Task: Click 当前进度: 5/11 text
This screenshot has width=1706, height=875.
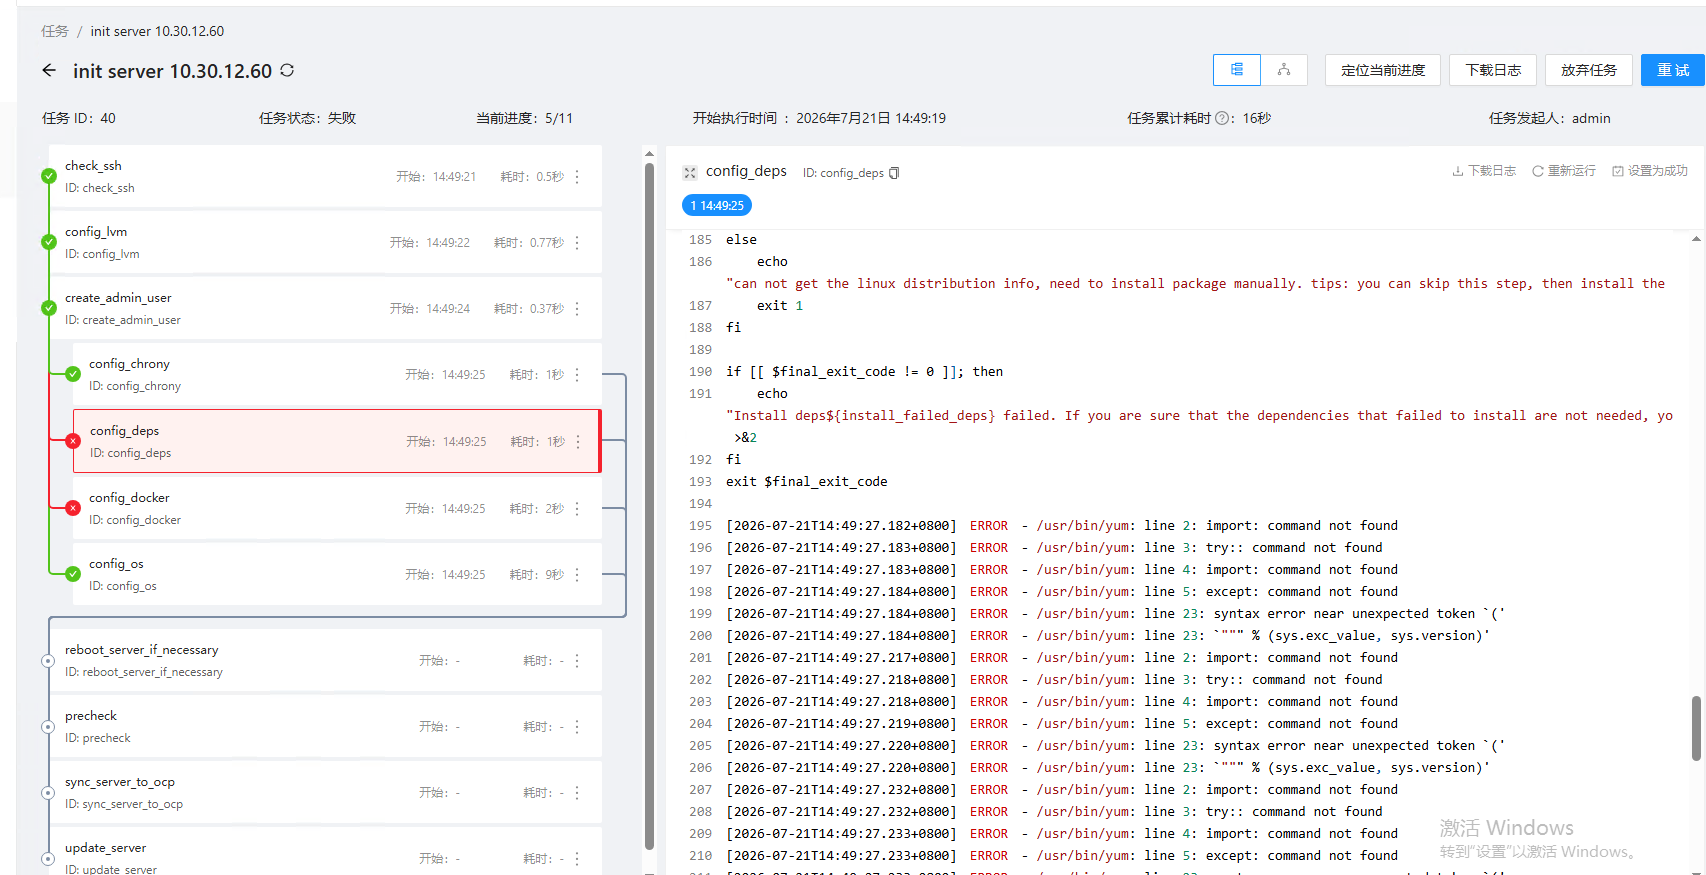Action: click(x=524, y=118)
